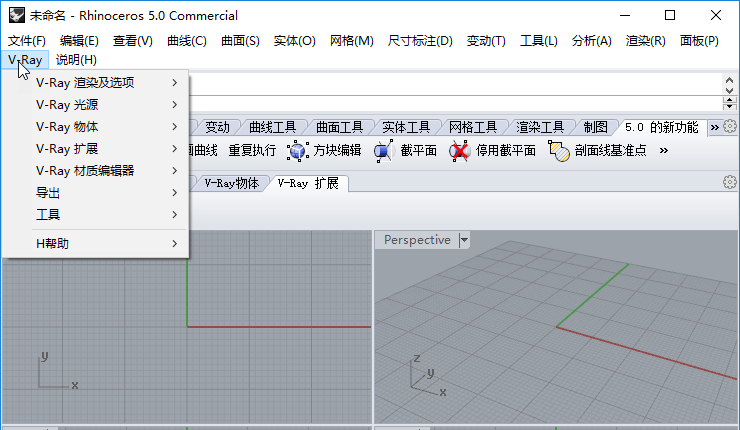Image resolution: width=740 pixels, height=430 pixels.
Task: Open the 查看(V) menu
Action: click(x=133, y=41)
